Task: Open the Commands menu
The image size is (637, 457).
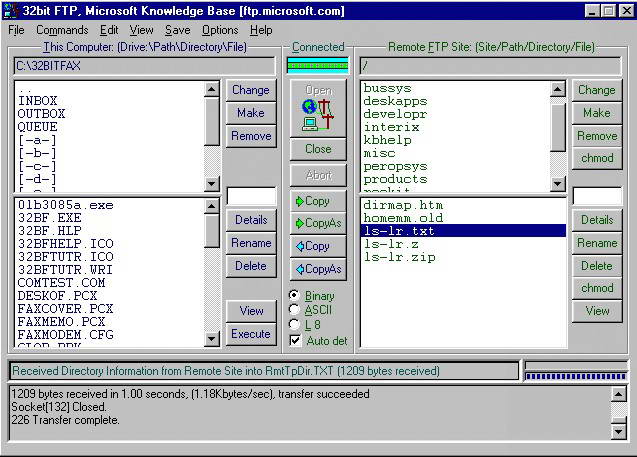Action: (x=62, y=30)
